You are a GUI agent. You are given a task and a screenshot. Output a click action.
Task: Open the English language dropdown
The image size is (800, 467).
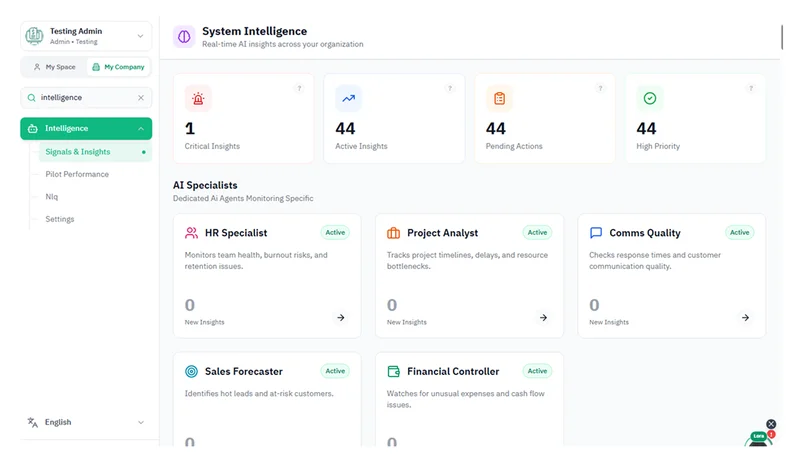pos(86,422)
